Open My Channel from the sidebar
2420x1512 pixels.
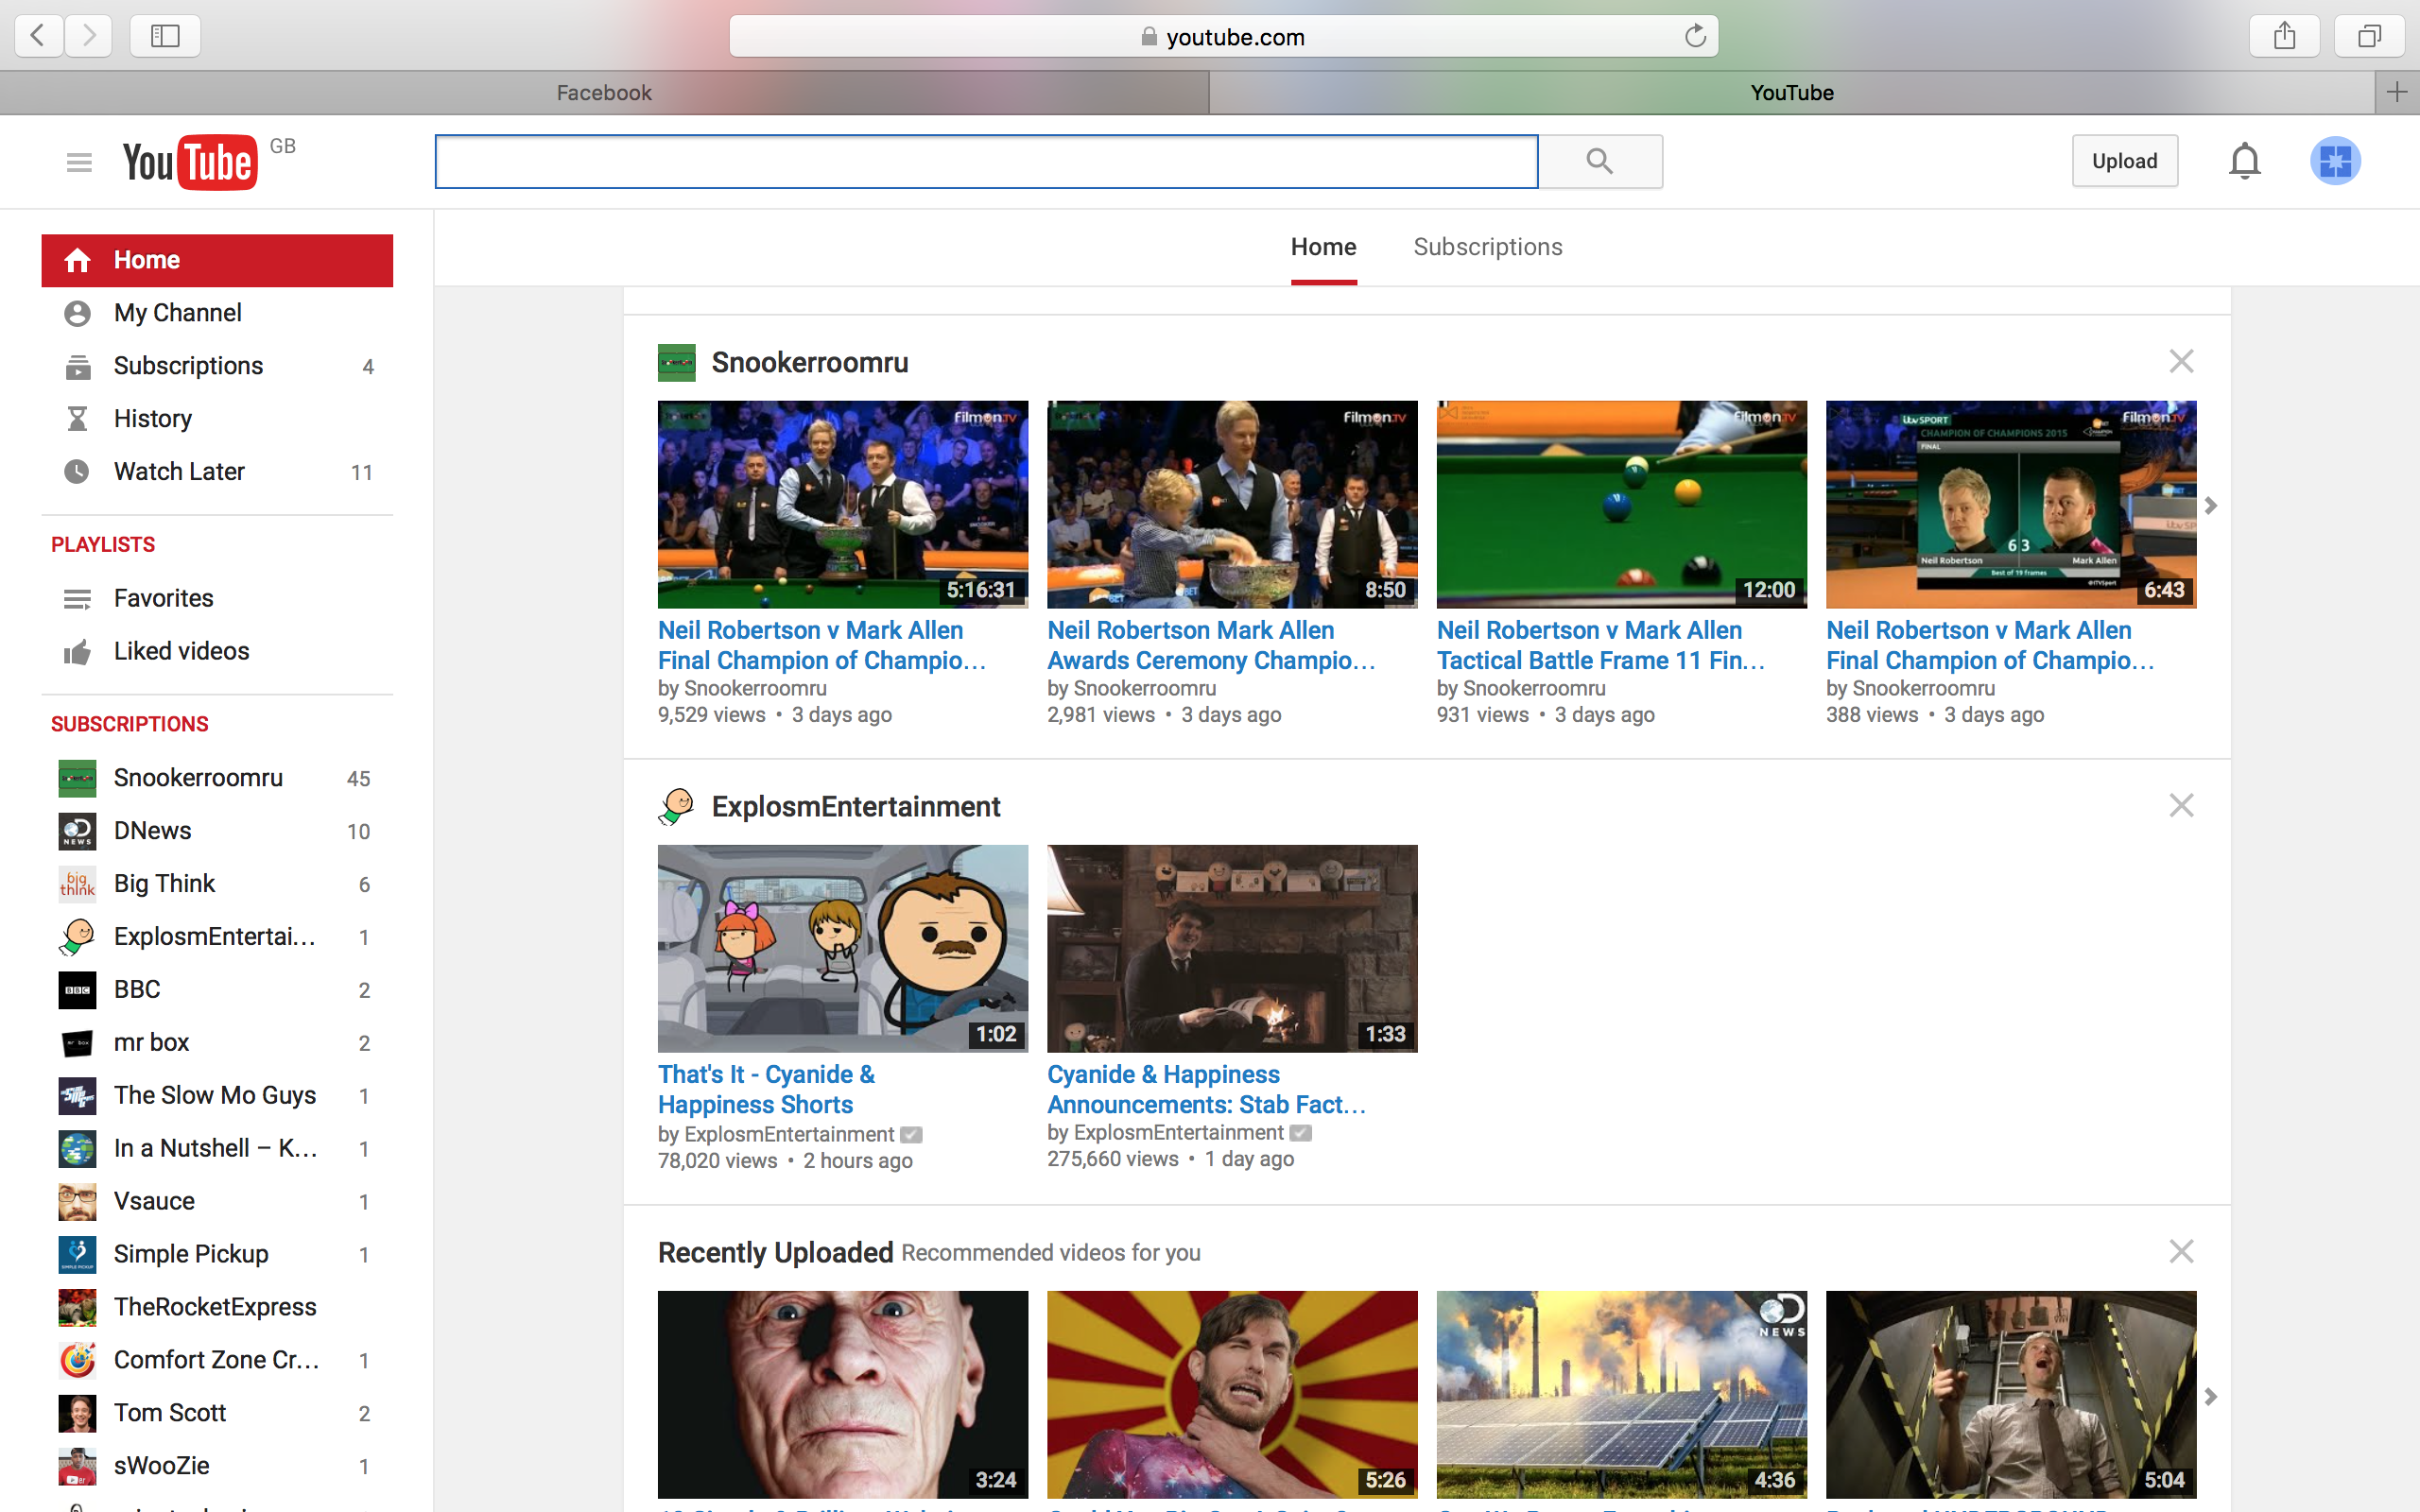coord(217,313)
